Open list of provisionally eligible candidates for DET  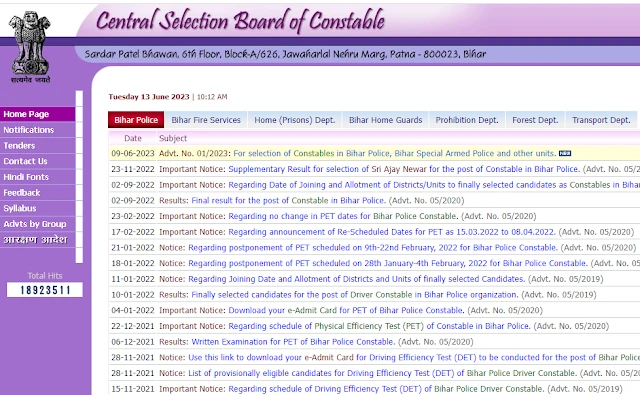pyautogui.click(x=382, y=373)
